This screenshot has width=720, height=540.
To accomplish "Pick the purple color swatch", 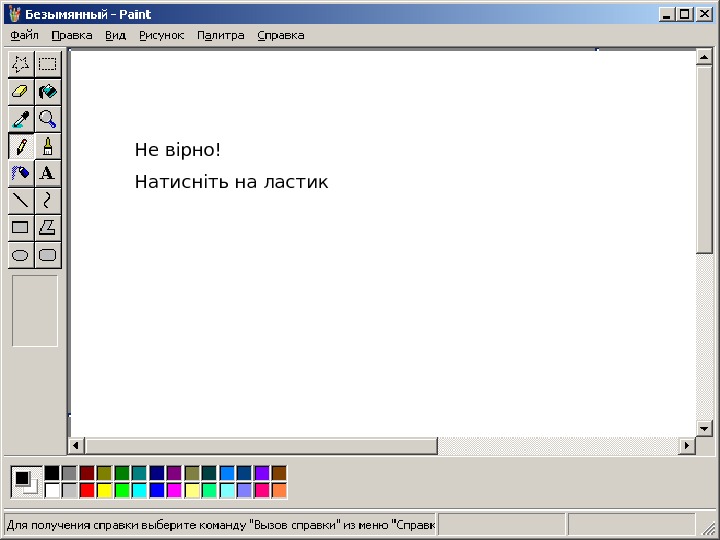I will (174, 473).
